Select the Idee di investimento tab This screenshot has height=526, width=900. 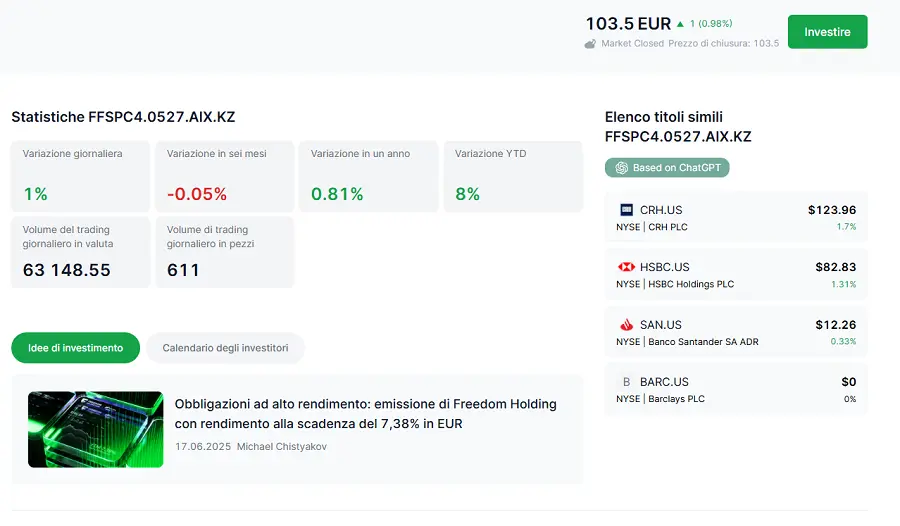tap(76, 348)
